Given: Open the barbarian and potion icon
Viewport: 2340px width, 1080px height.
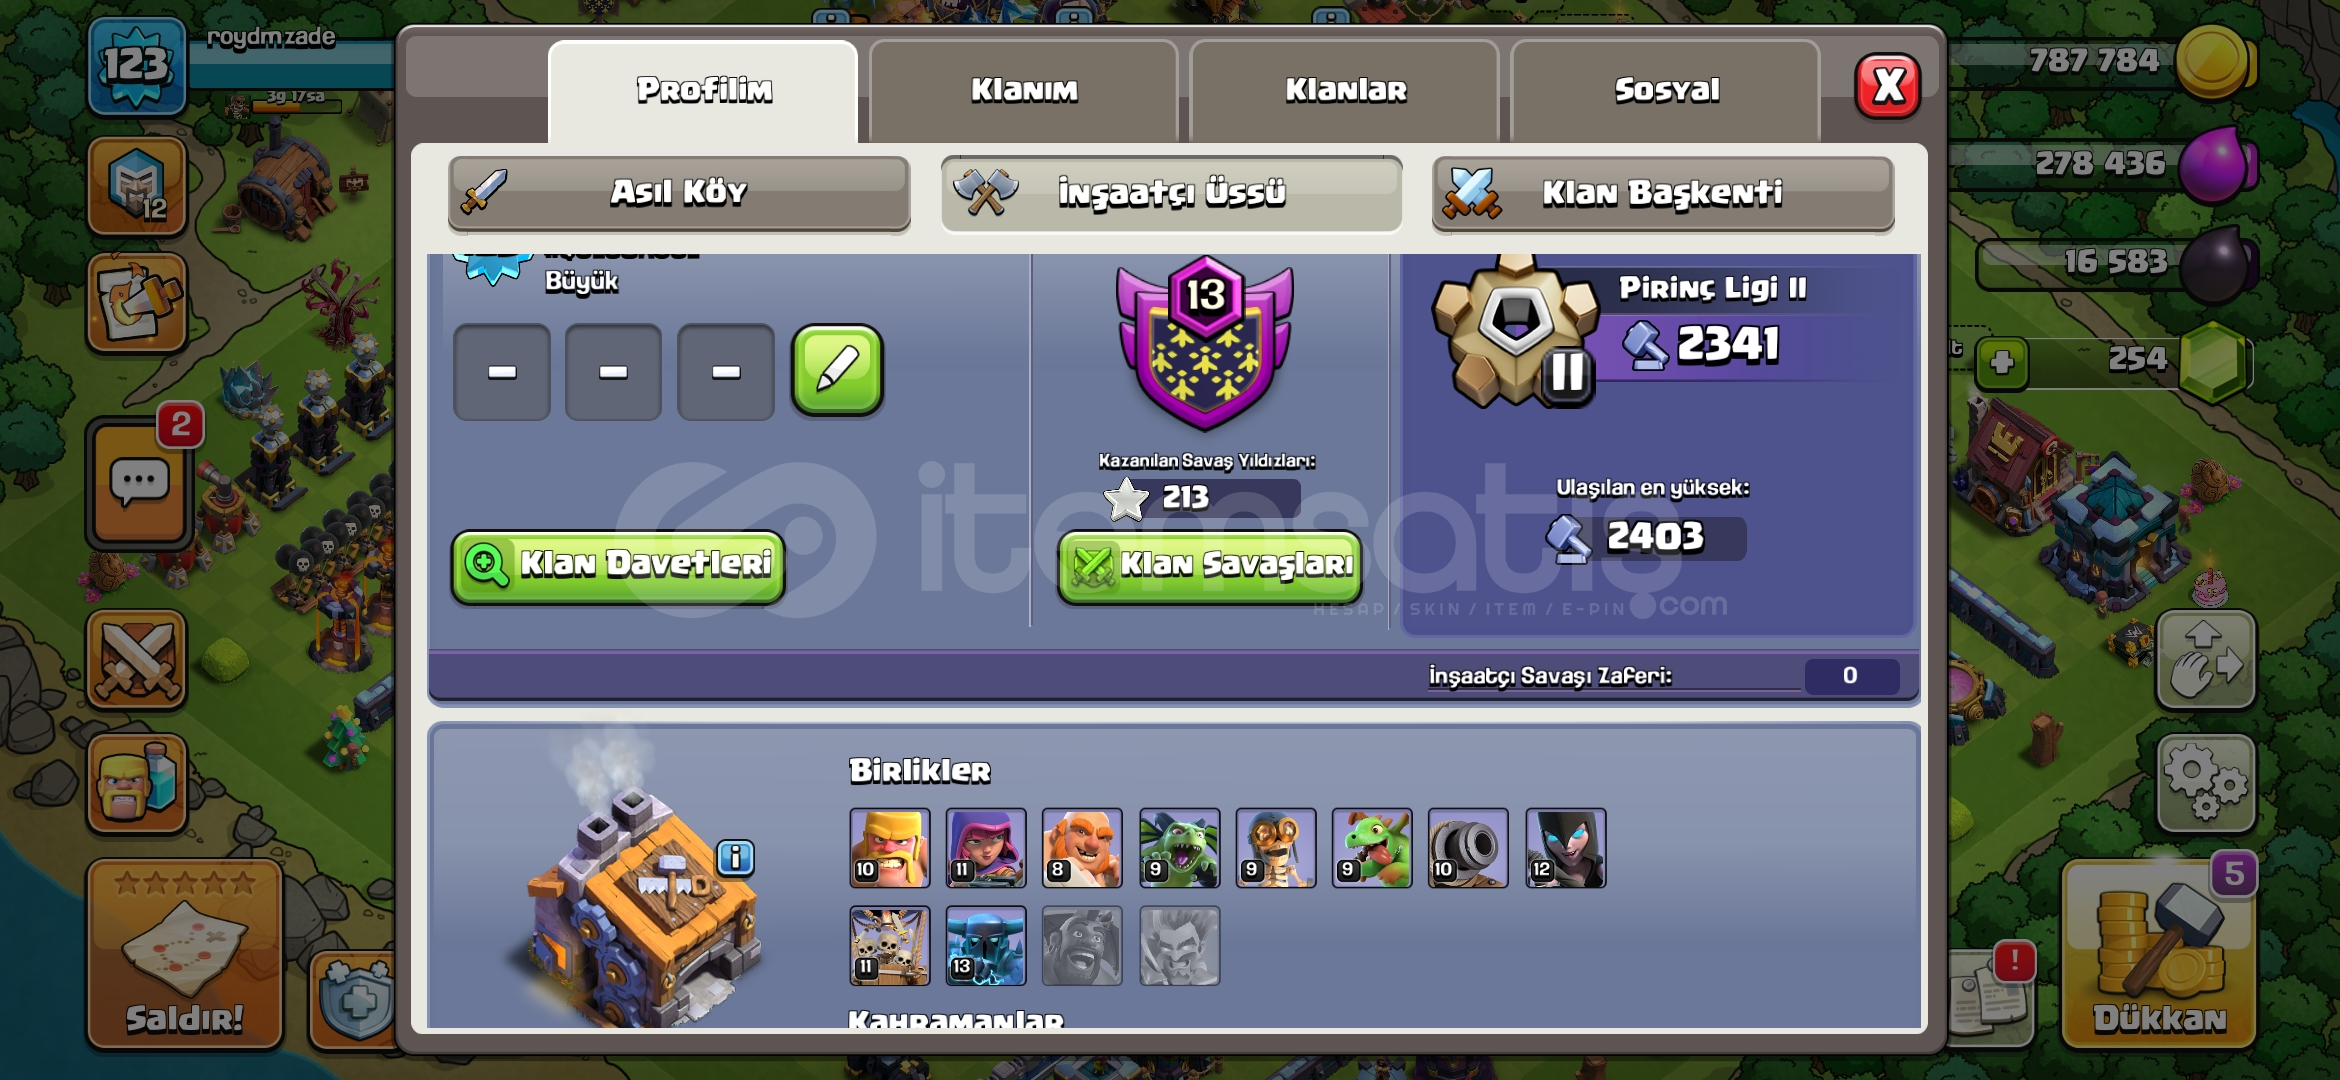Looking at the screenshot, I should click(137, 783).
